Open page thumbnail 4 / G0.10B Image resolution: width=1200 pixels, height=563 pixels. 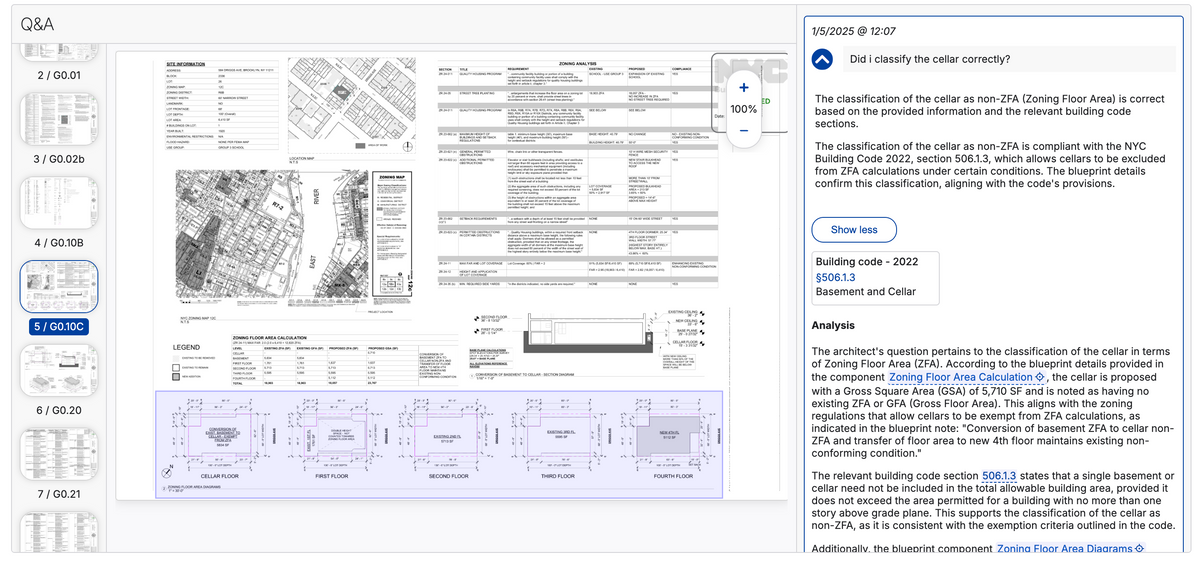click(x=59, y=202)
